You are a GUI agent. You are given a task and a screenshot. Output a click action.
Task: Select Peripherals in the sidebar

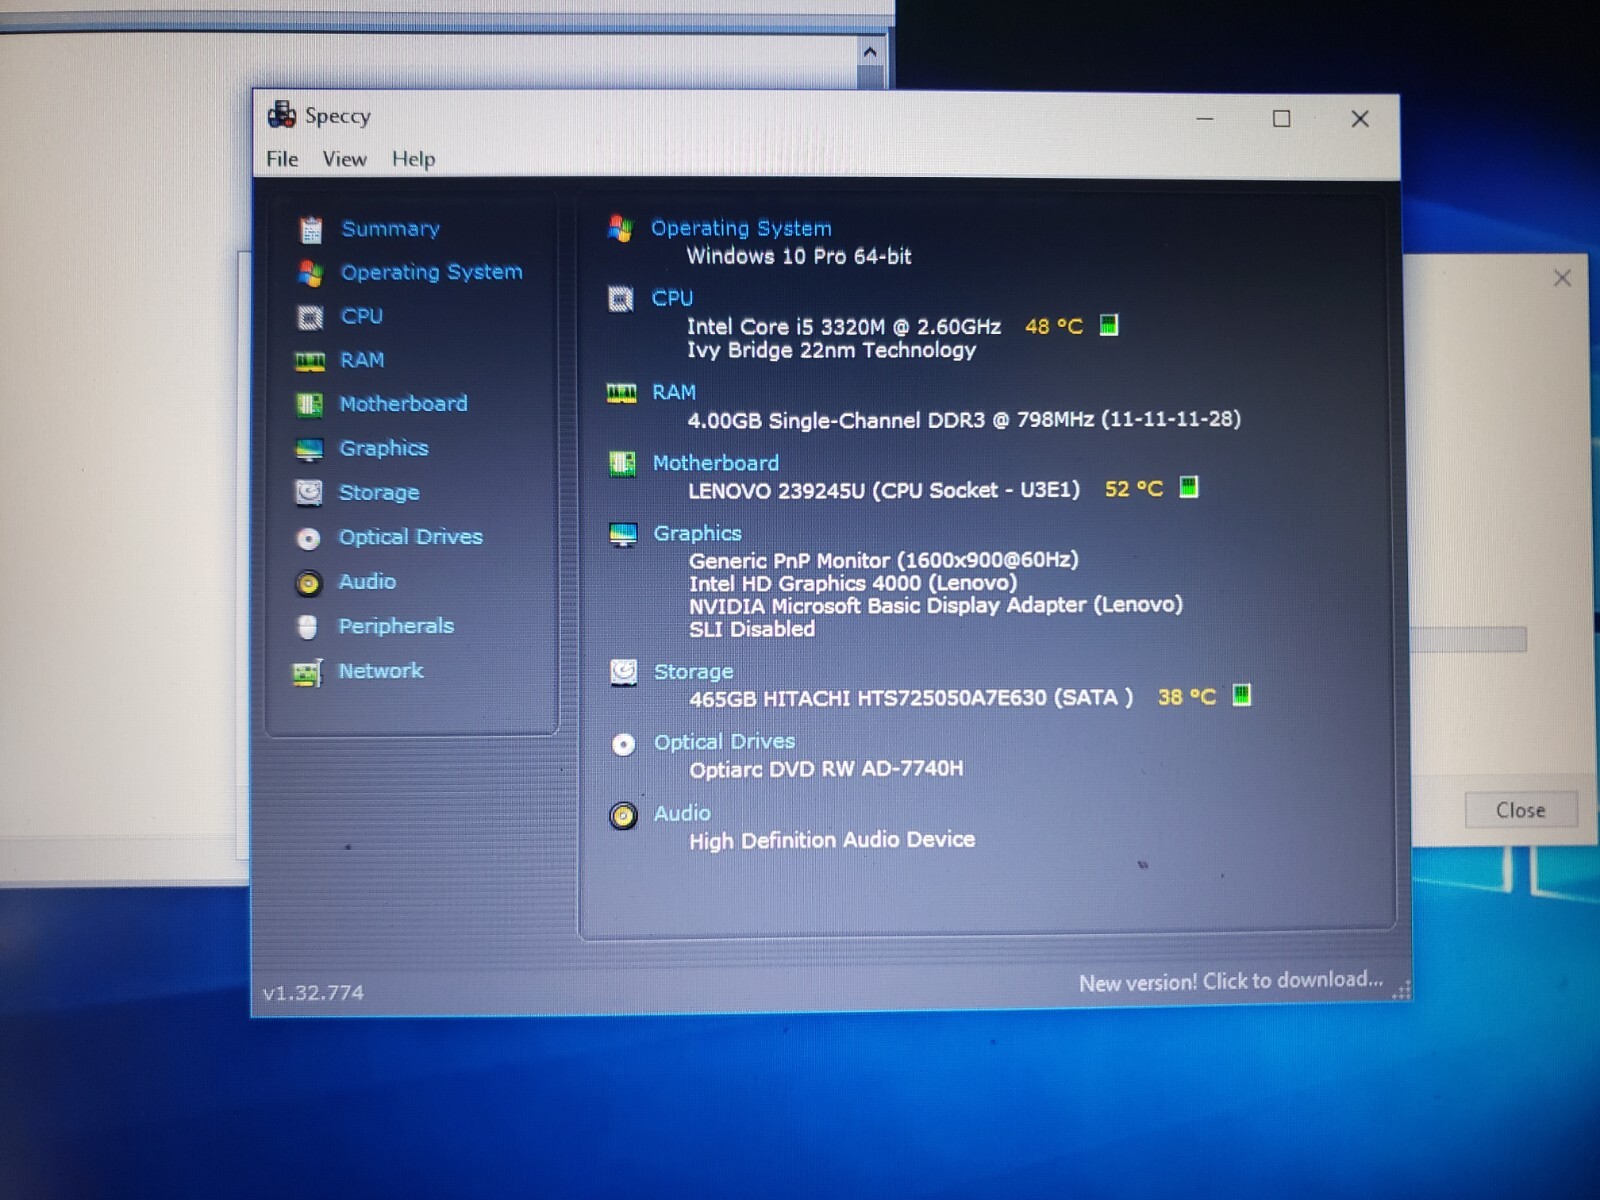(396, 626)
